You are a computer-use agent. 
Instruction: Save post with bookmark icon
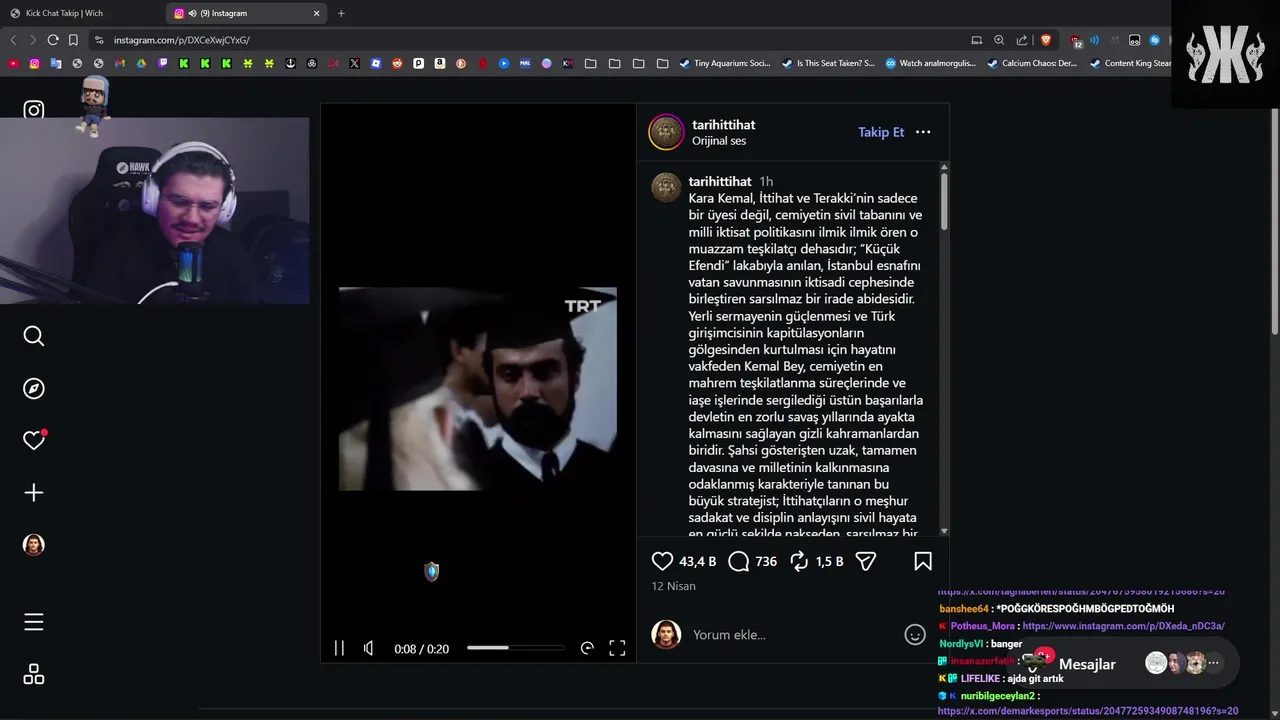click(923, 561)
